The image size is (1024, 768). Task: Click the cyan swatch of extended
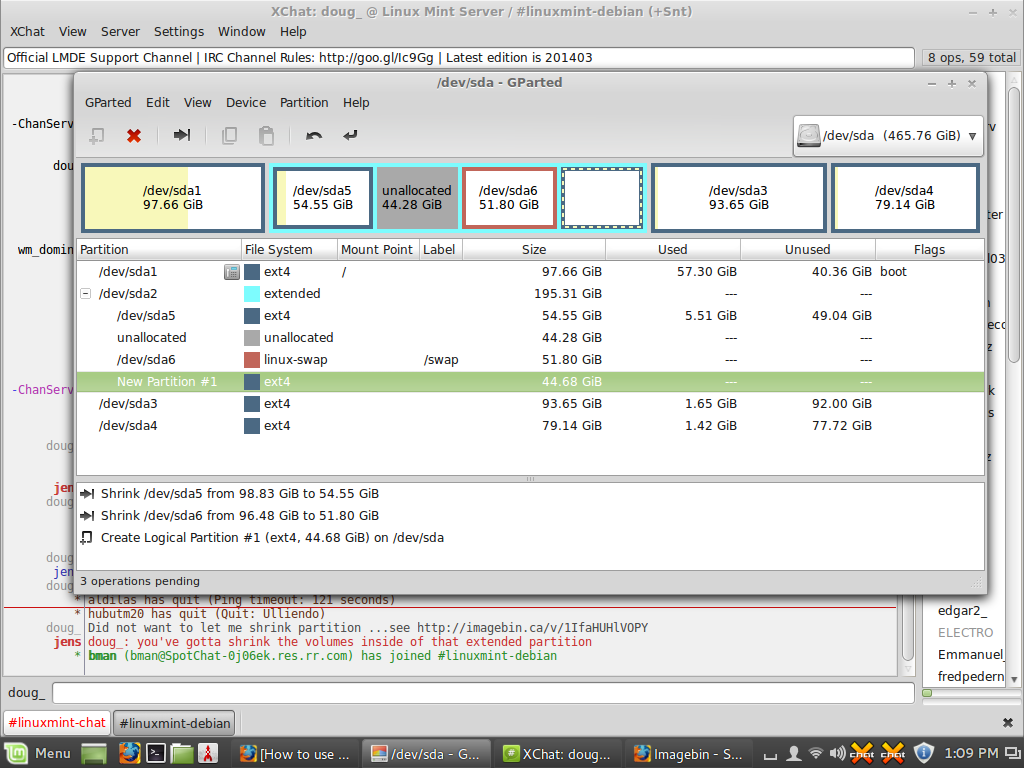click(x=252, y=294)
